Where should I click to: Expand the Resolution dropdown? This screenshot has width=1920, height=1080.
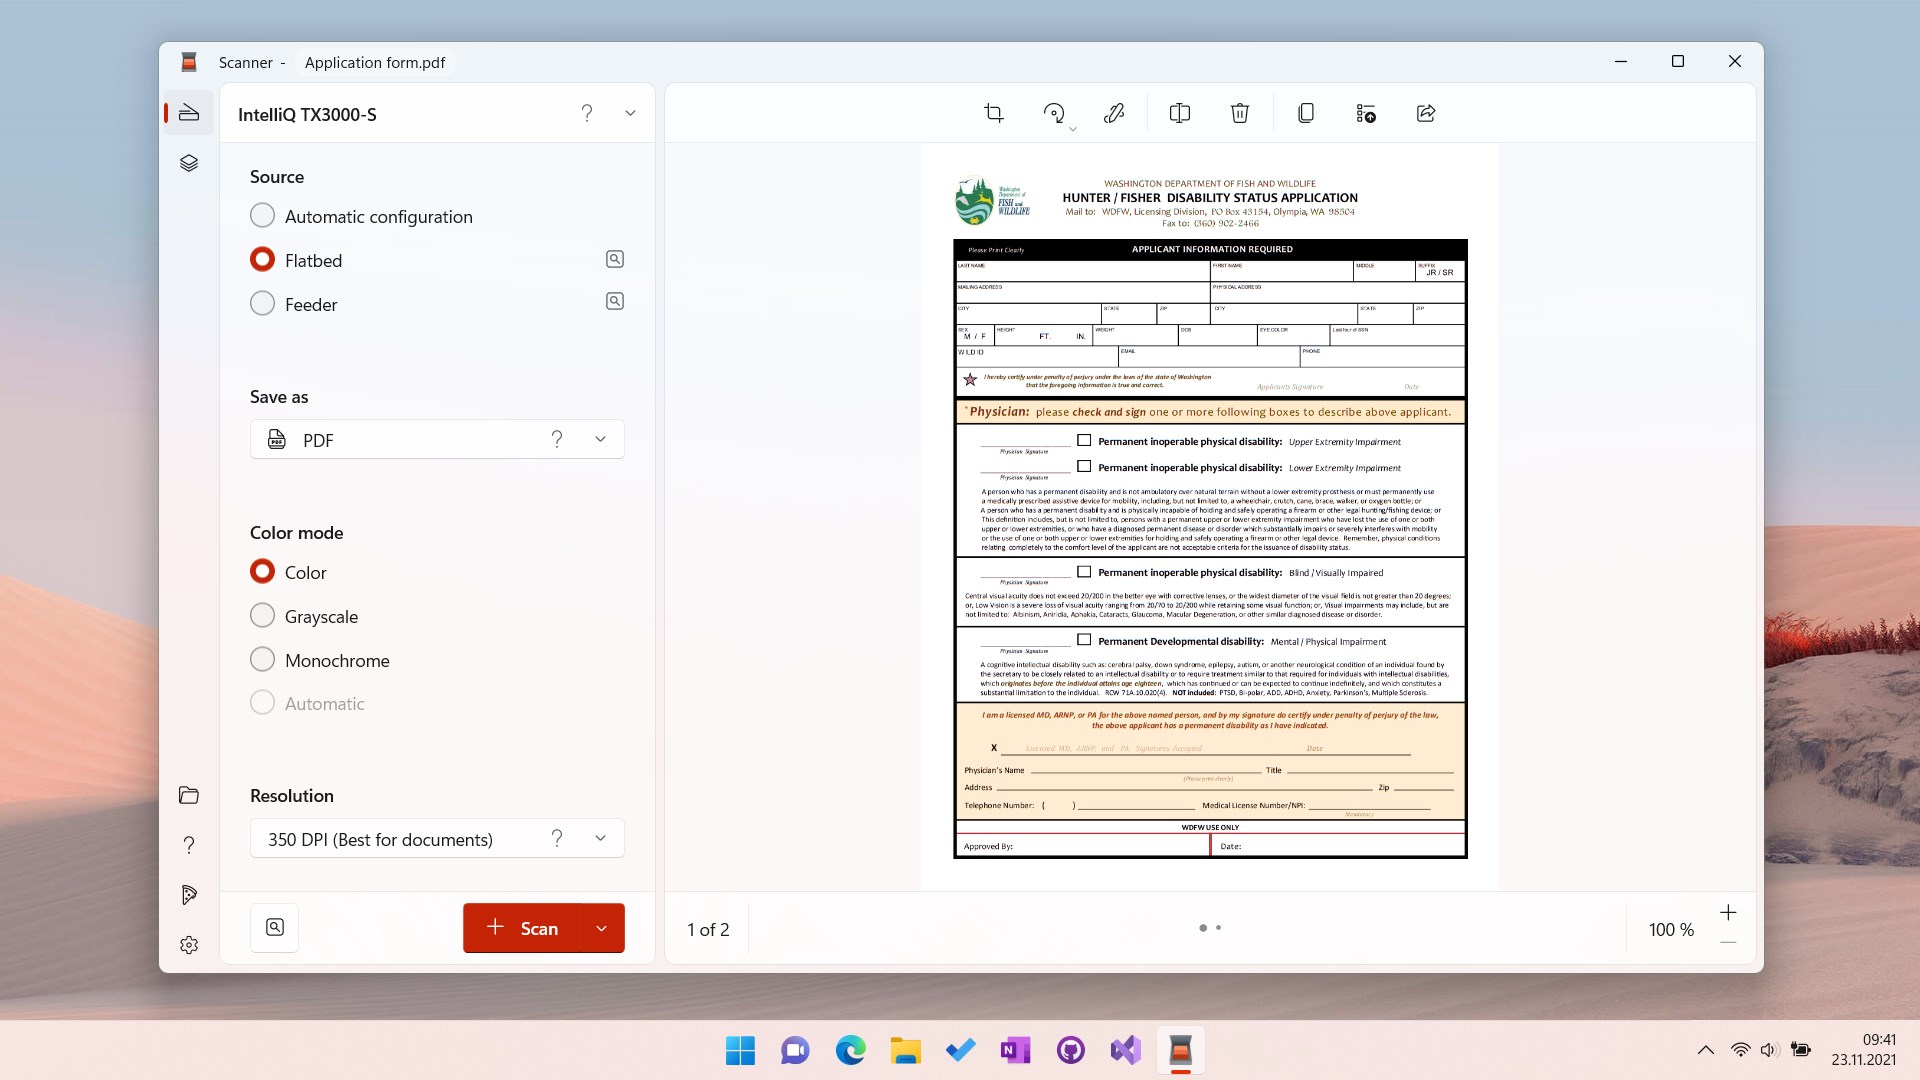(600, 839)
